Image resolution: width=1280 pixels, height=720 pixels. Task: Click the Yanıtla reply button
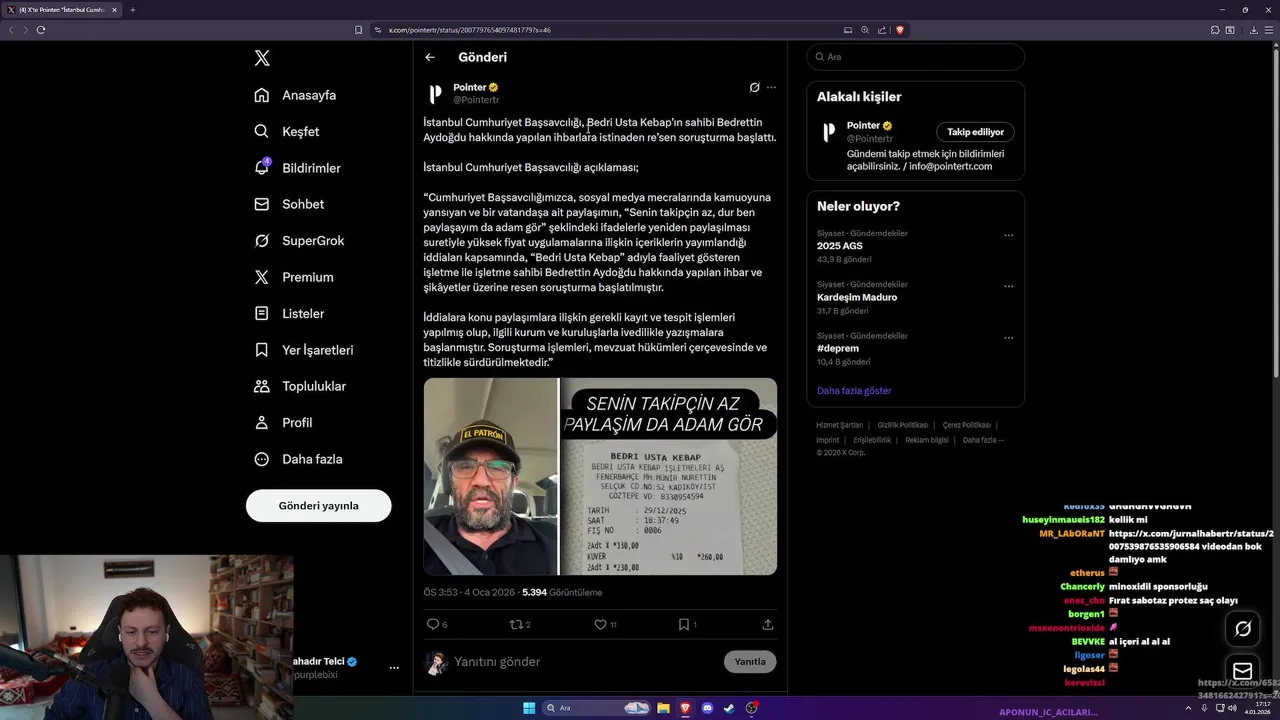tap(750, 662)
